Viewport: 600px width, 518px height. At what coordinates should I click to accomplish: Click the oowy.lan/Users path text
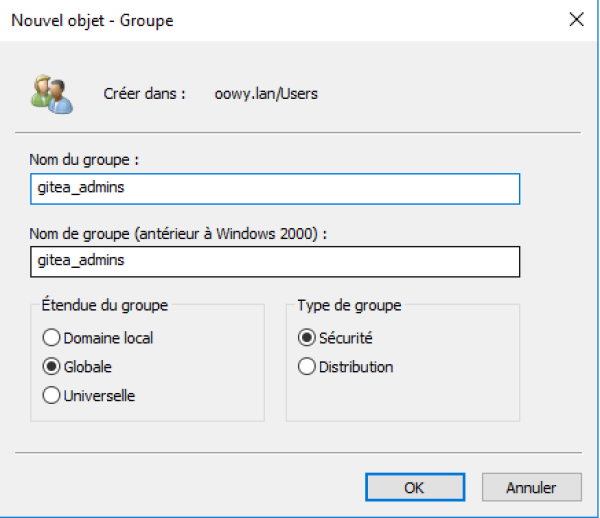click(x=266, y=95)
